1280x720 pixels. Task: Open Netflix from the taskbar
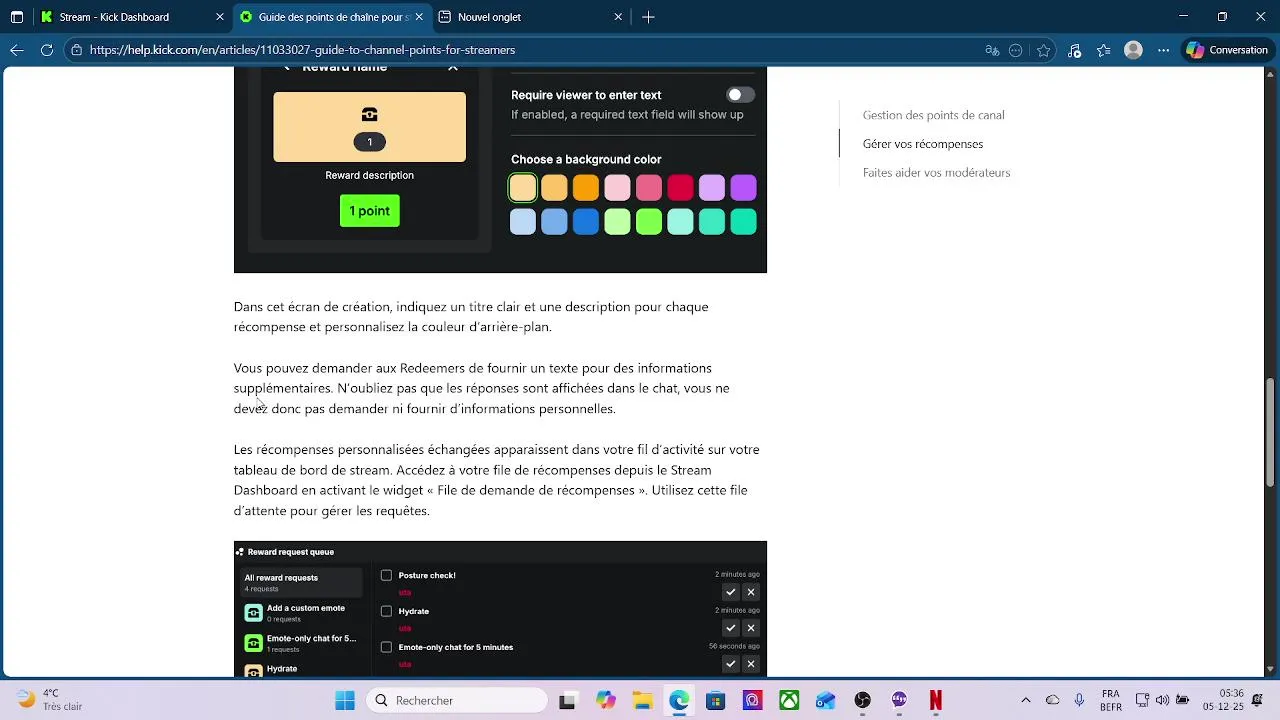tap(936, 701)
